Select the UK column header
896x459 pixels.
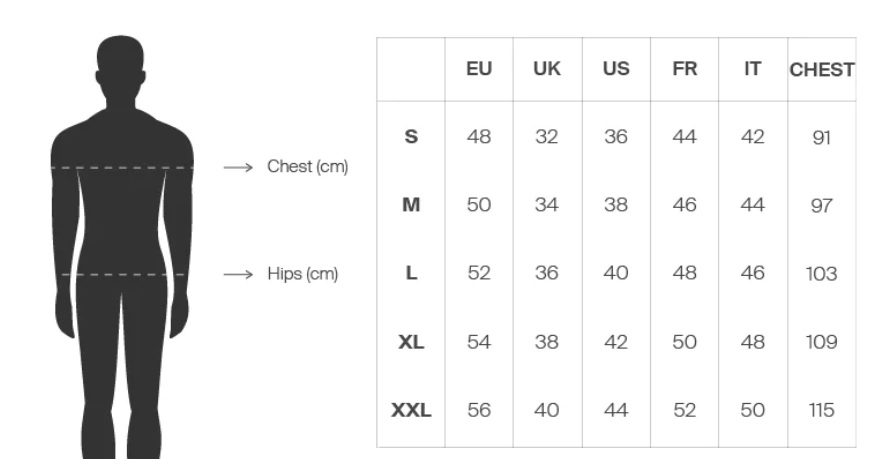click(x=547, y=70)
